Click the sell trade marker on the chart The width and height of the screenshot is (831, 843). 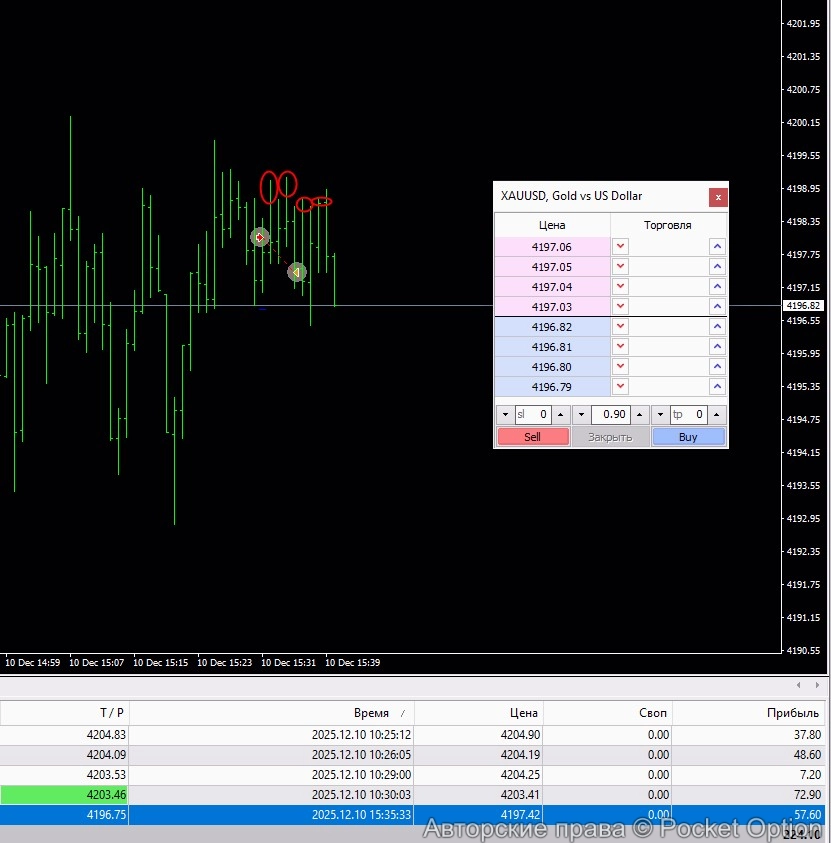point(296,271)
